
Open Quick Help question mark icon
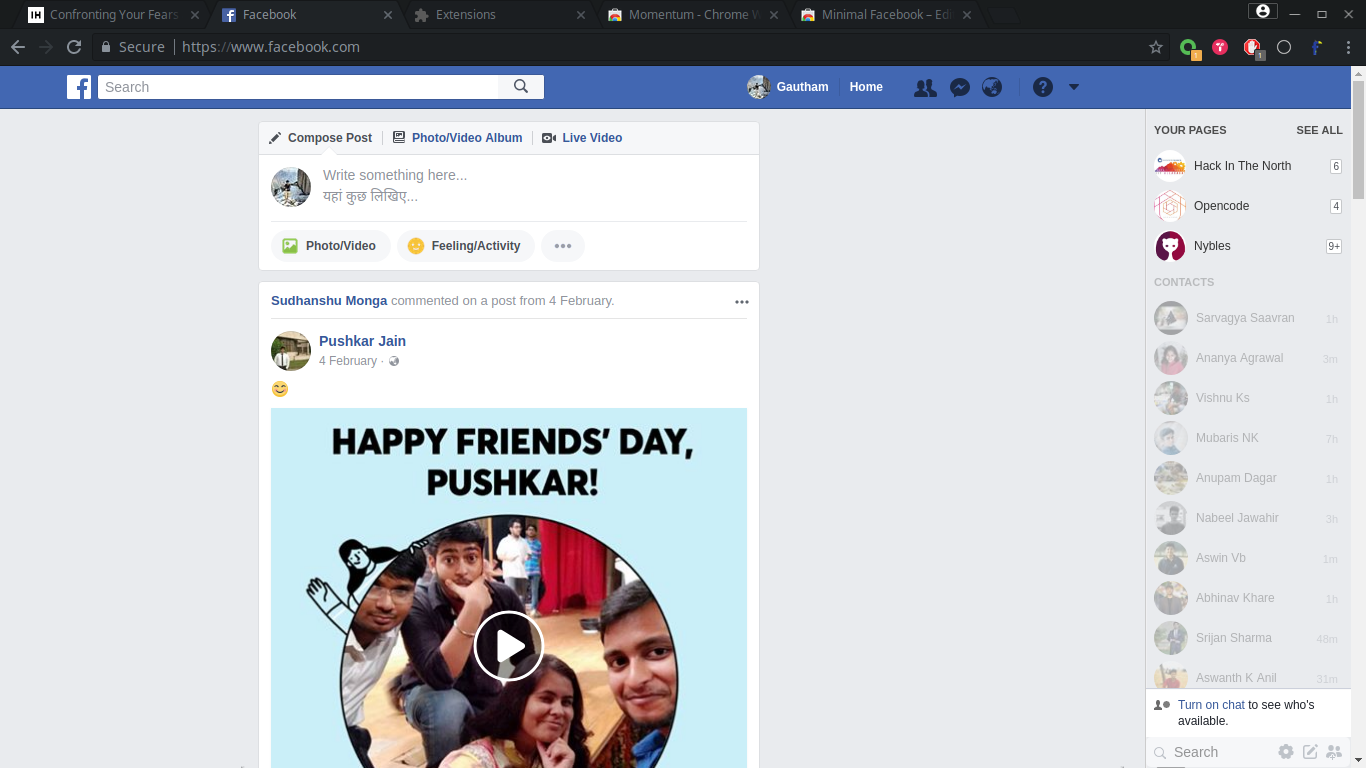click(1043, 87)
